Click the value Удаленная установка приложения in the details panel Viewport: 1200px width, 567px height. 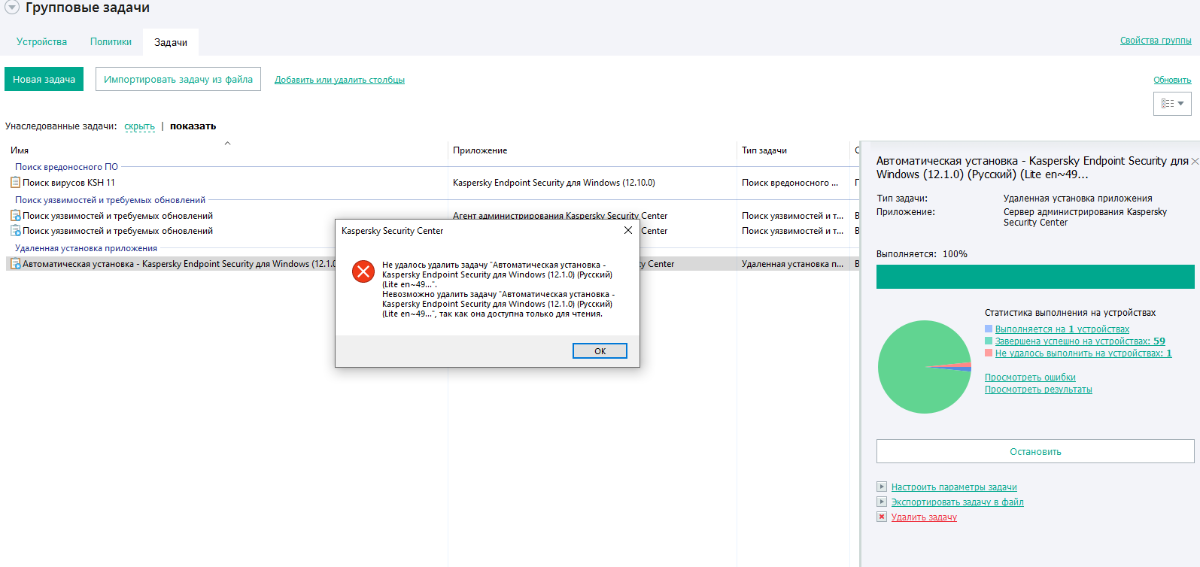(1078, 198)
